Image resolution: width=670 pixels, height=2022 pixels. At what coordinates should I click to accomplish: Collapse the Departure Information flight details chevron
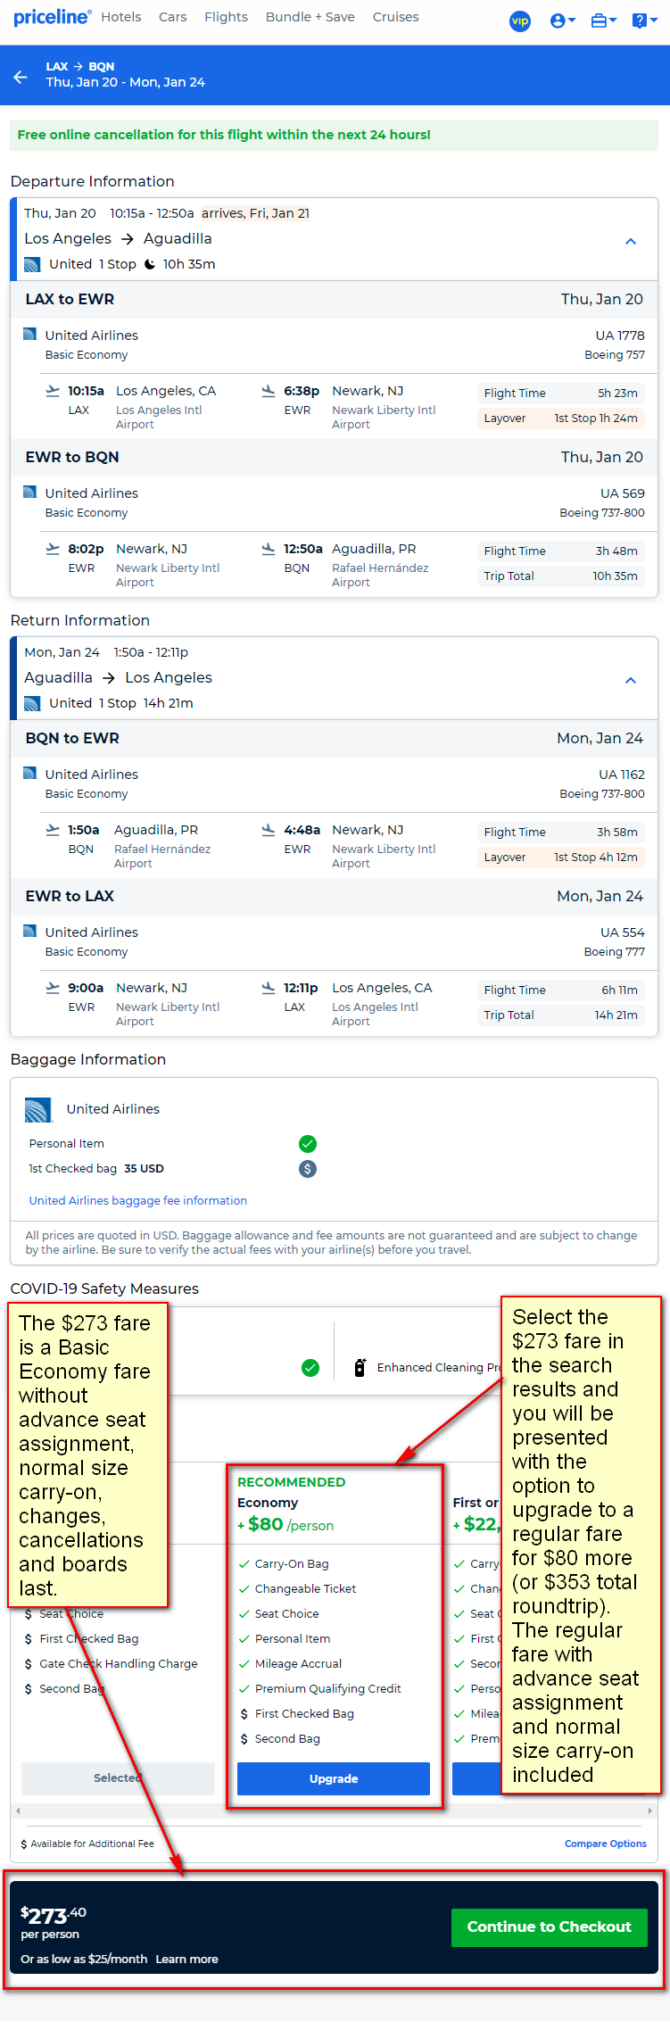pos(631,241)
